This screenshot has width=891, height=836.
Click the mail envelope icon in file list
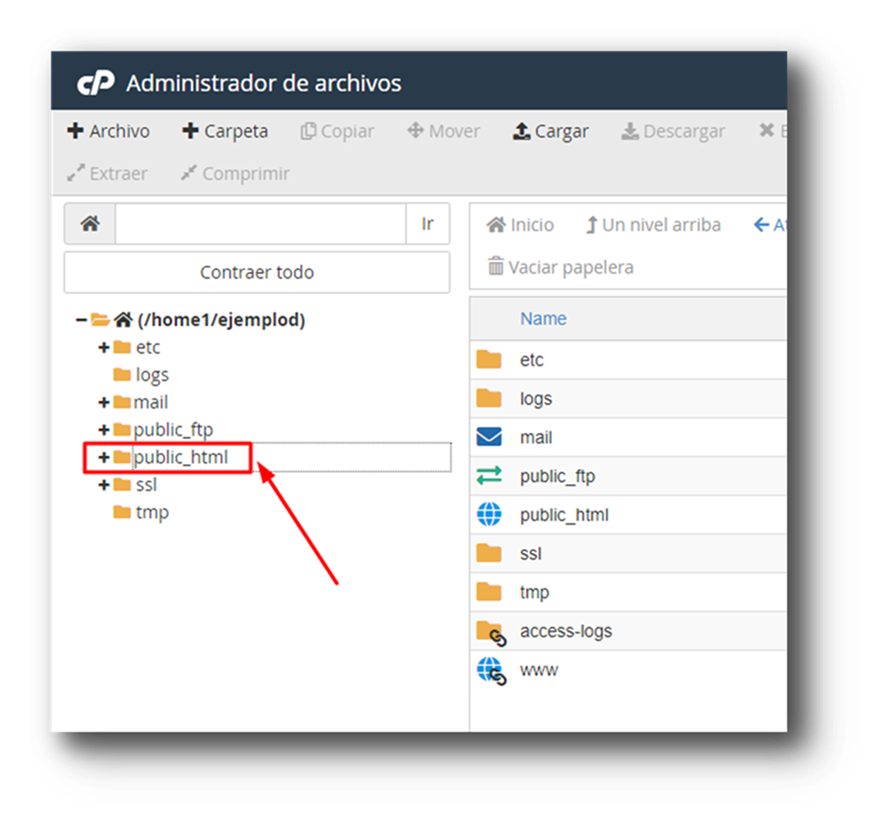coord(489,437)
